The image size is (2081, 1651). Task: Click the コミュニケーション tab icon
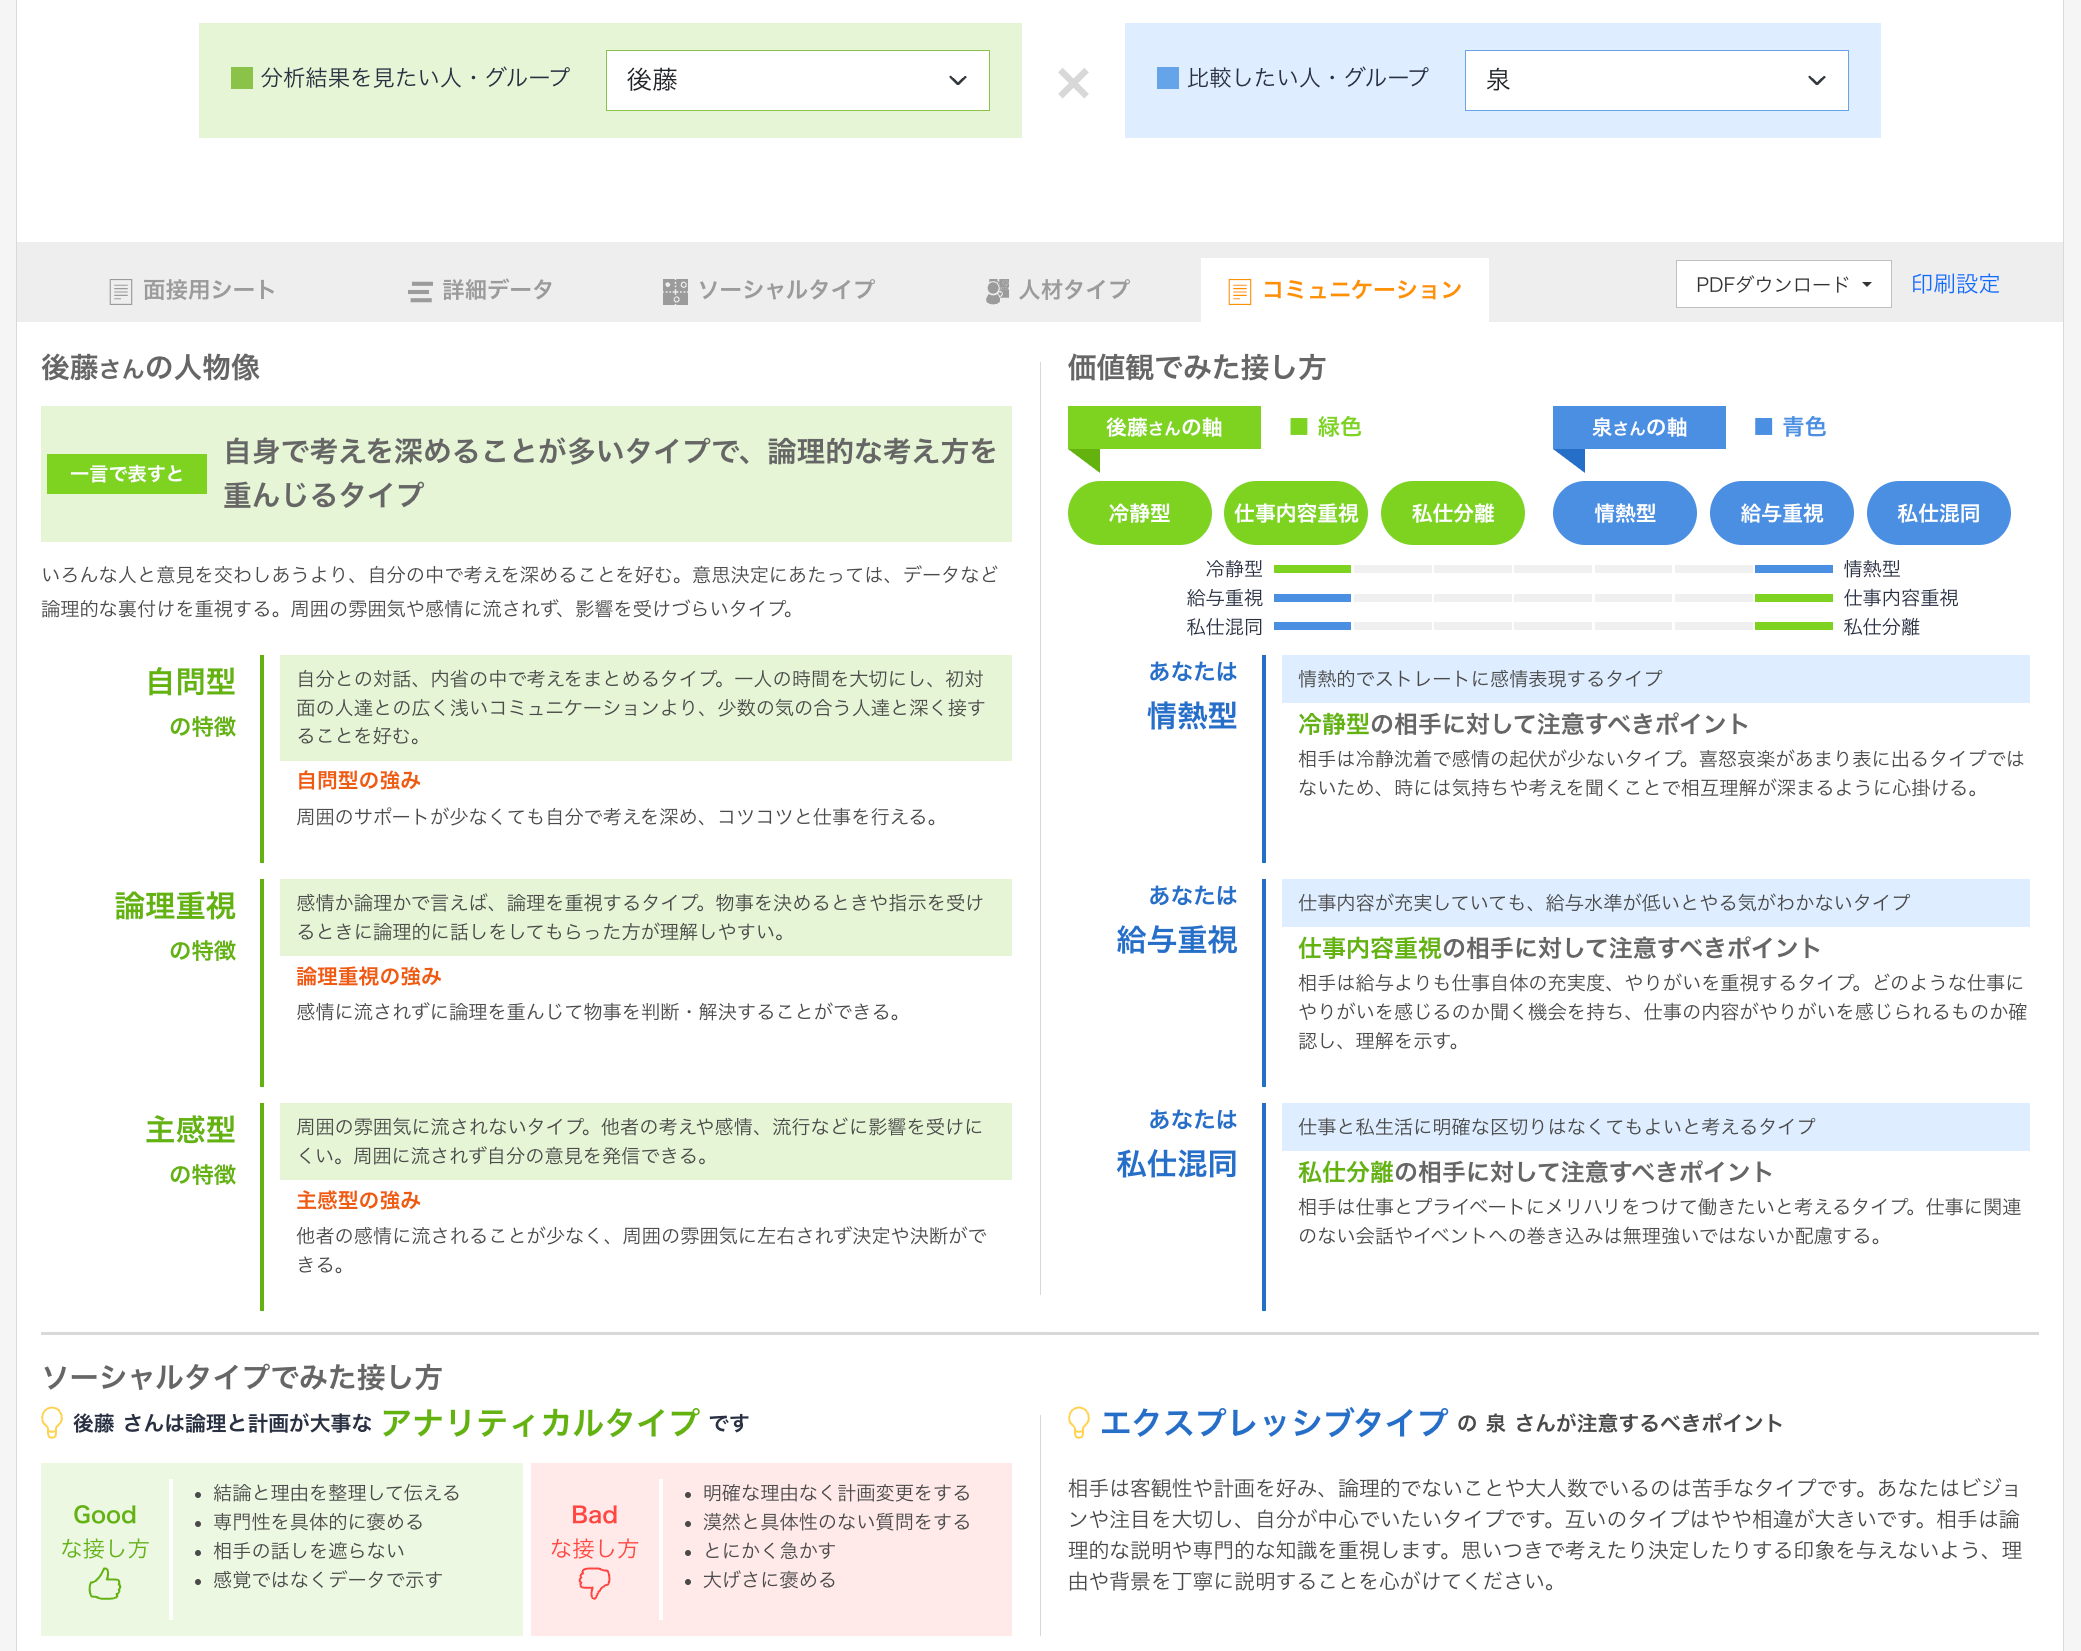tap(1239, 291)
